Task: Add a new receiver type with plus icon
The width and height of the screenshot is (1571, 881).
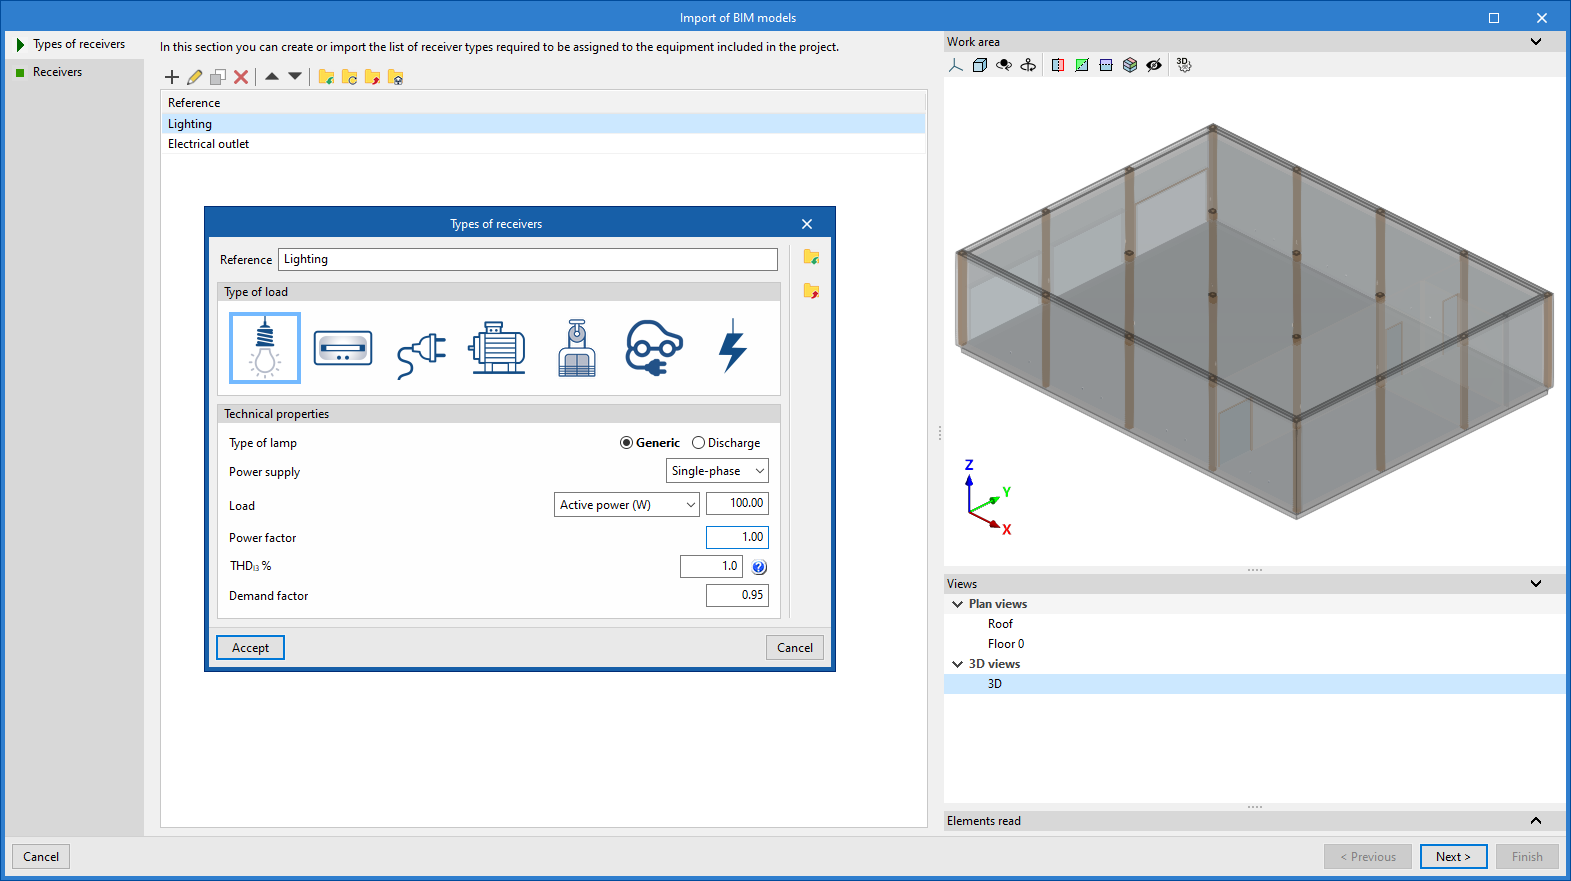Action: tap(172, 77)
